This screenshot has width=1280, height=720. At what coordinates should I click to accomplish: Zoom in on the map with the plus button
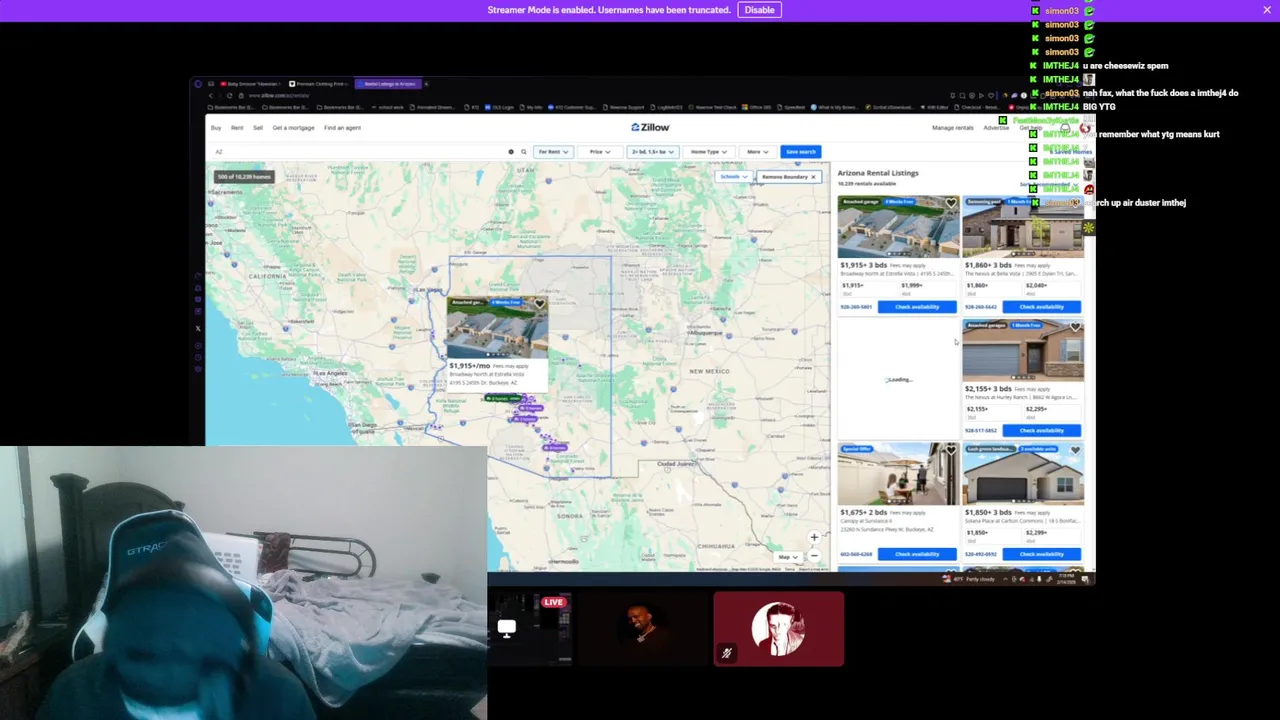tap(814, 537)
